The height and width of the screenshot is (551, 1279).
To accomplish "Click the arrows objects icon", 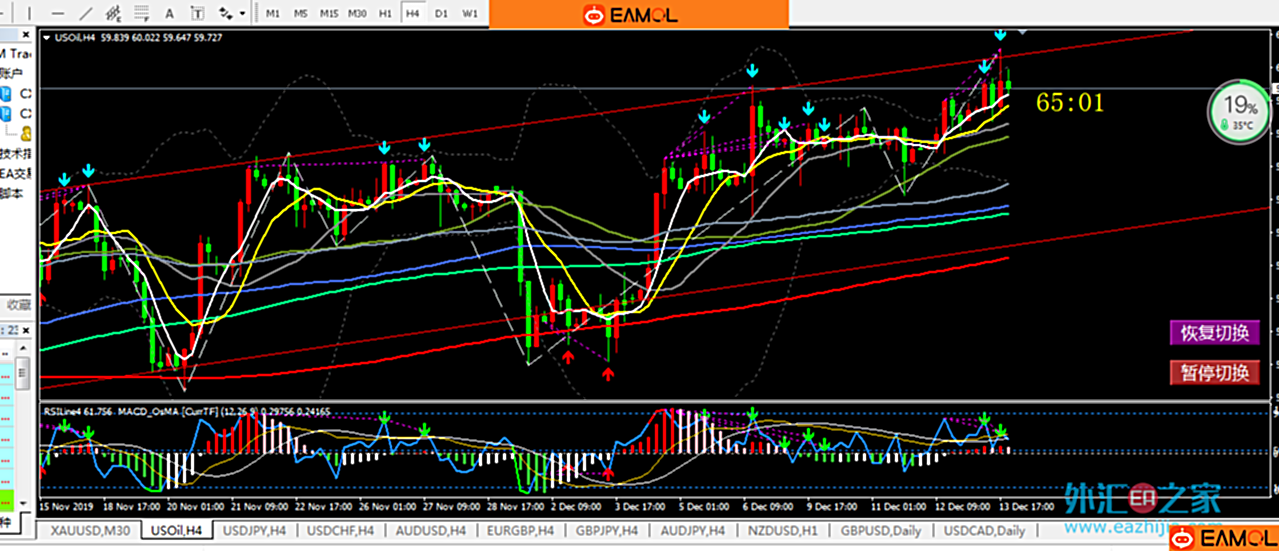I will click(225, 14).
